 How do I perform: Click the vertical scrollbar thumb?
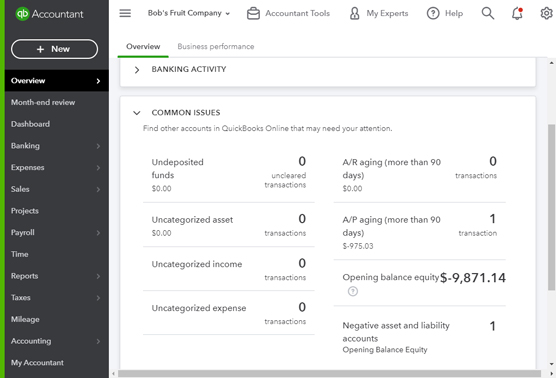point(551,207)
